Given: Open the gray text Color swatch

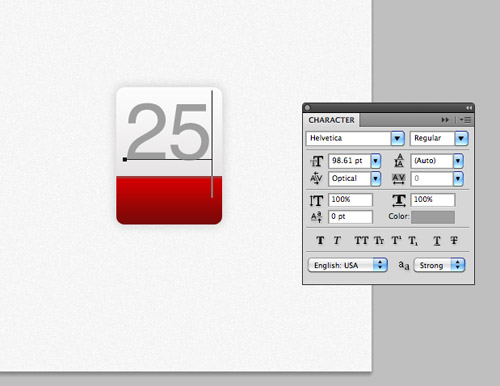Looking at the screenshot, I should coord(433,217).
